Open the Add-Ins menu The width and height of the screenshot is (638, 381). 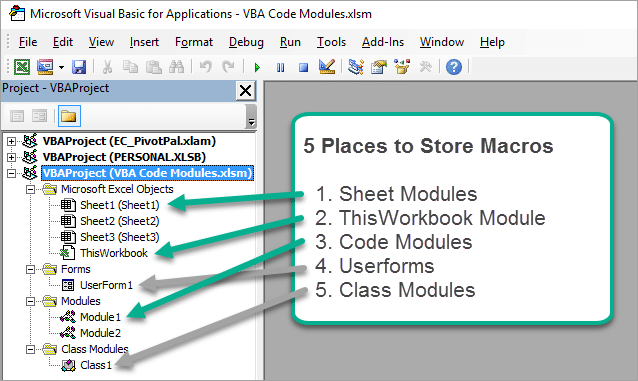383,42
